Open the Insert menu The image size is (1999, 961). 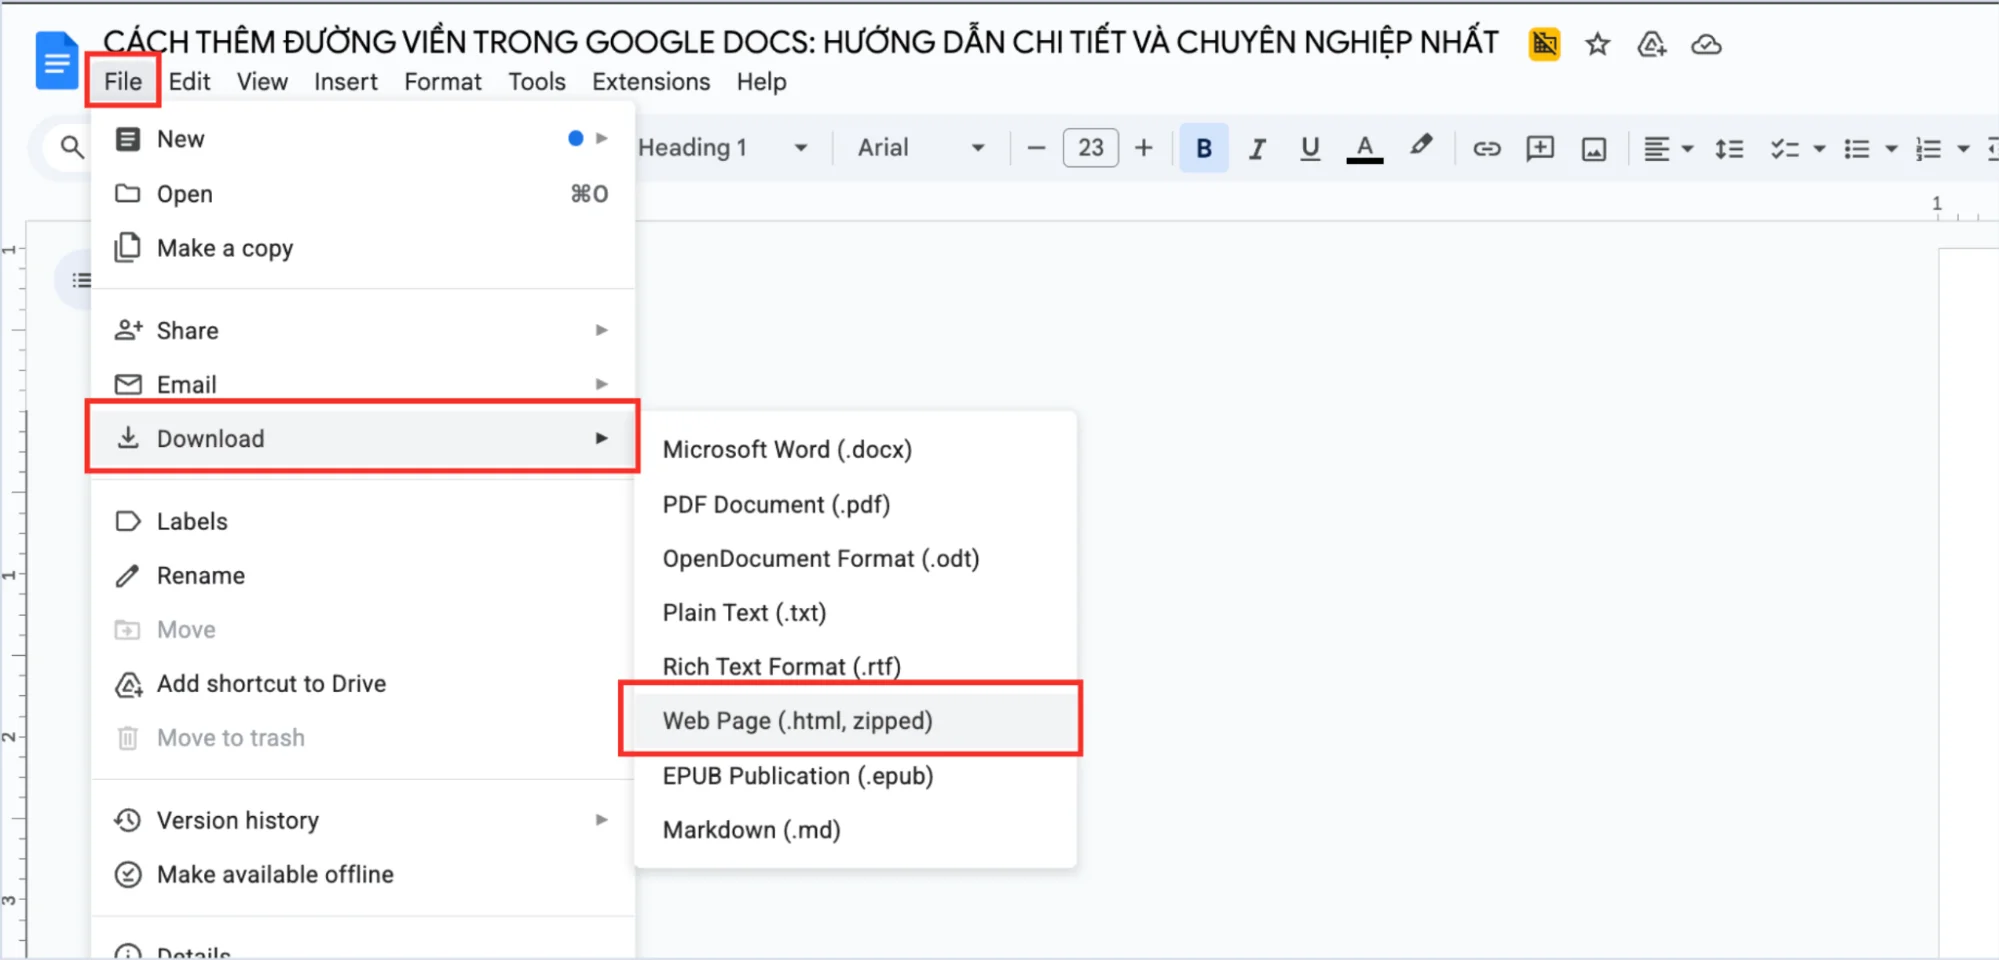pos(346,81)
